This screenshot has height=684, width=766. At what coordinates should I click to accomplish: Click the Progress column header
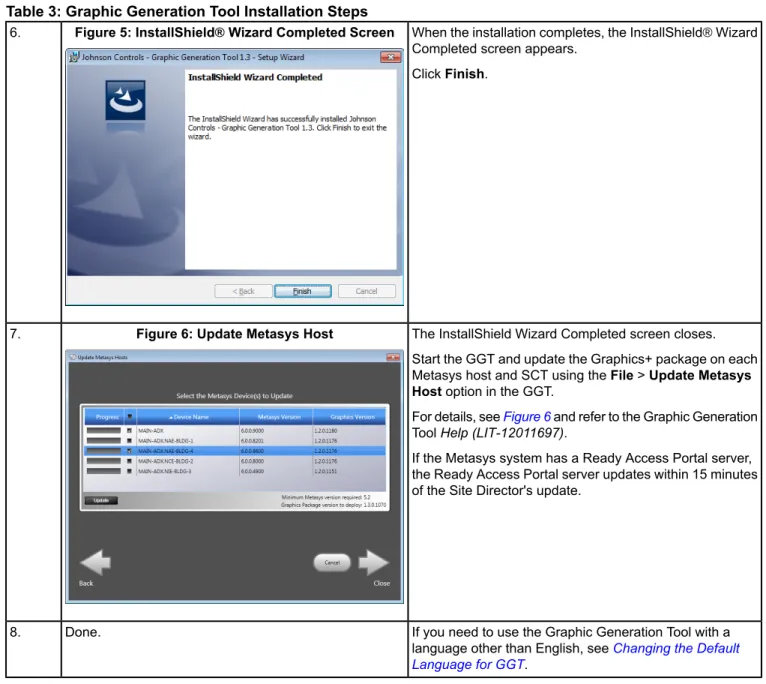tap(105, 417)
